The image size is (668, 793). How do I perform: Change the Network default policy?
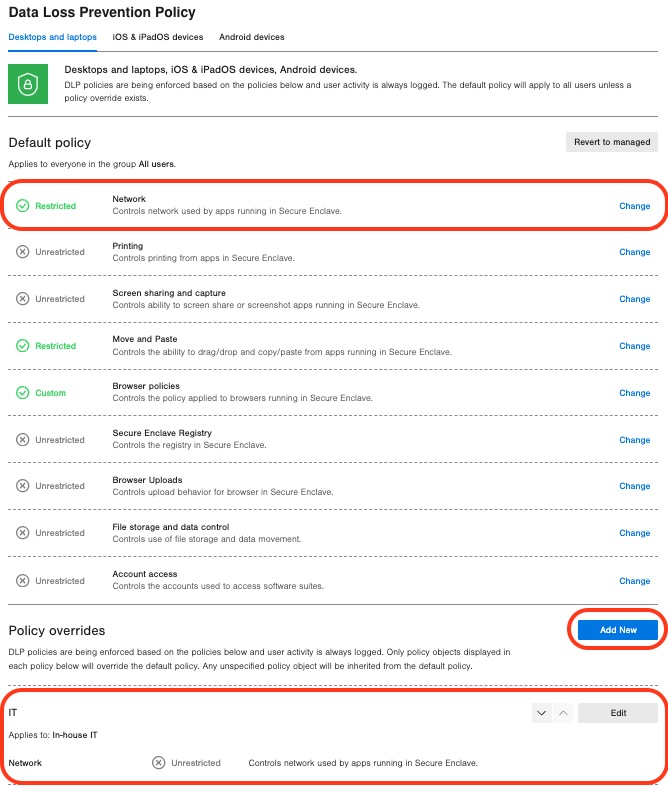point(634,206)
